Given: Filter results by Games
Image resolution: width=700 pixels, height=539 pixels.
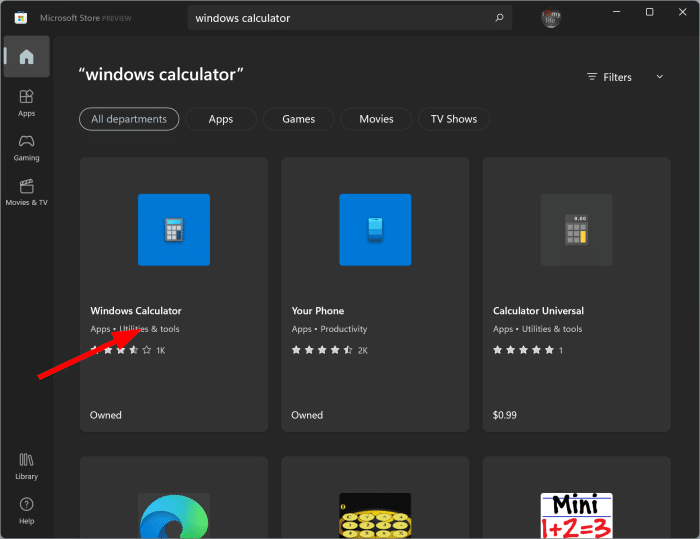Looking at the screenshot, I should [x=298, y=119].
